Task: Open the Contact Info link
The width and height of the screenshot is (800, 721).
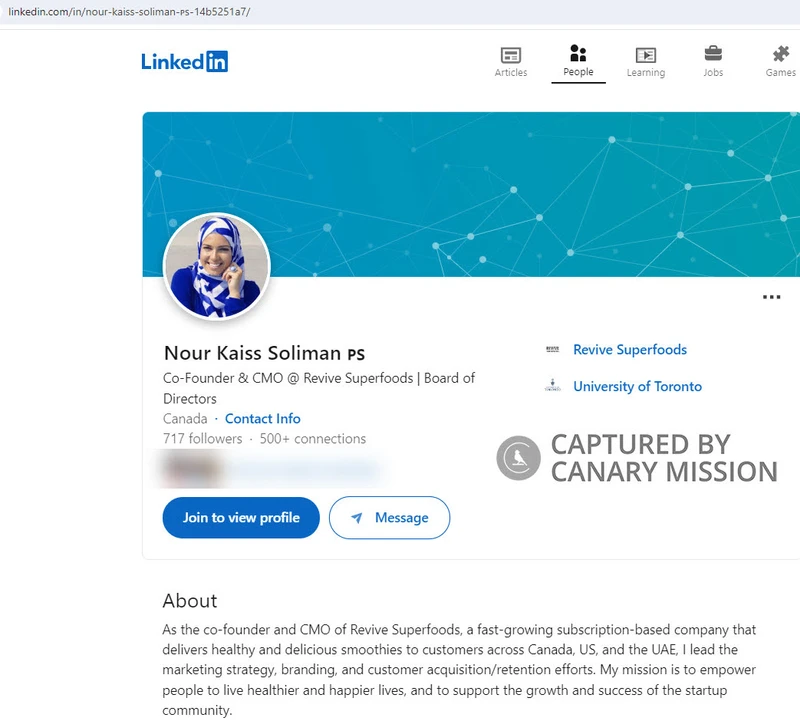Action: point(263,418)
